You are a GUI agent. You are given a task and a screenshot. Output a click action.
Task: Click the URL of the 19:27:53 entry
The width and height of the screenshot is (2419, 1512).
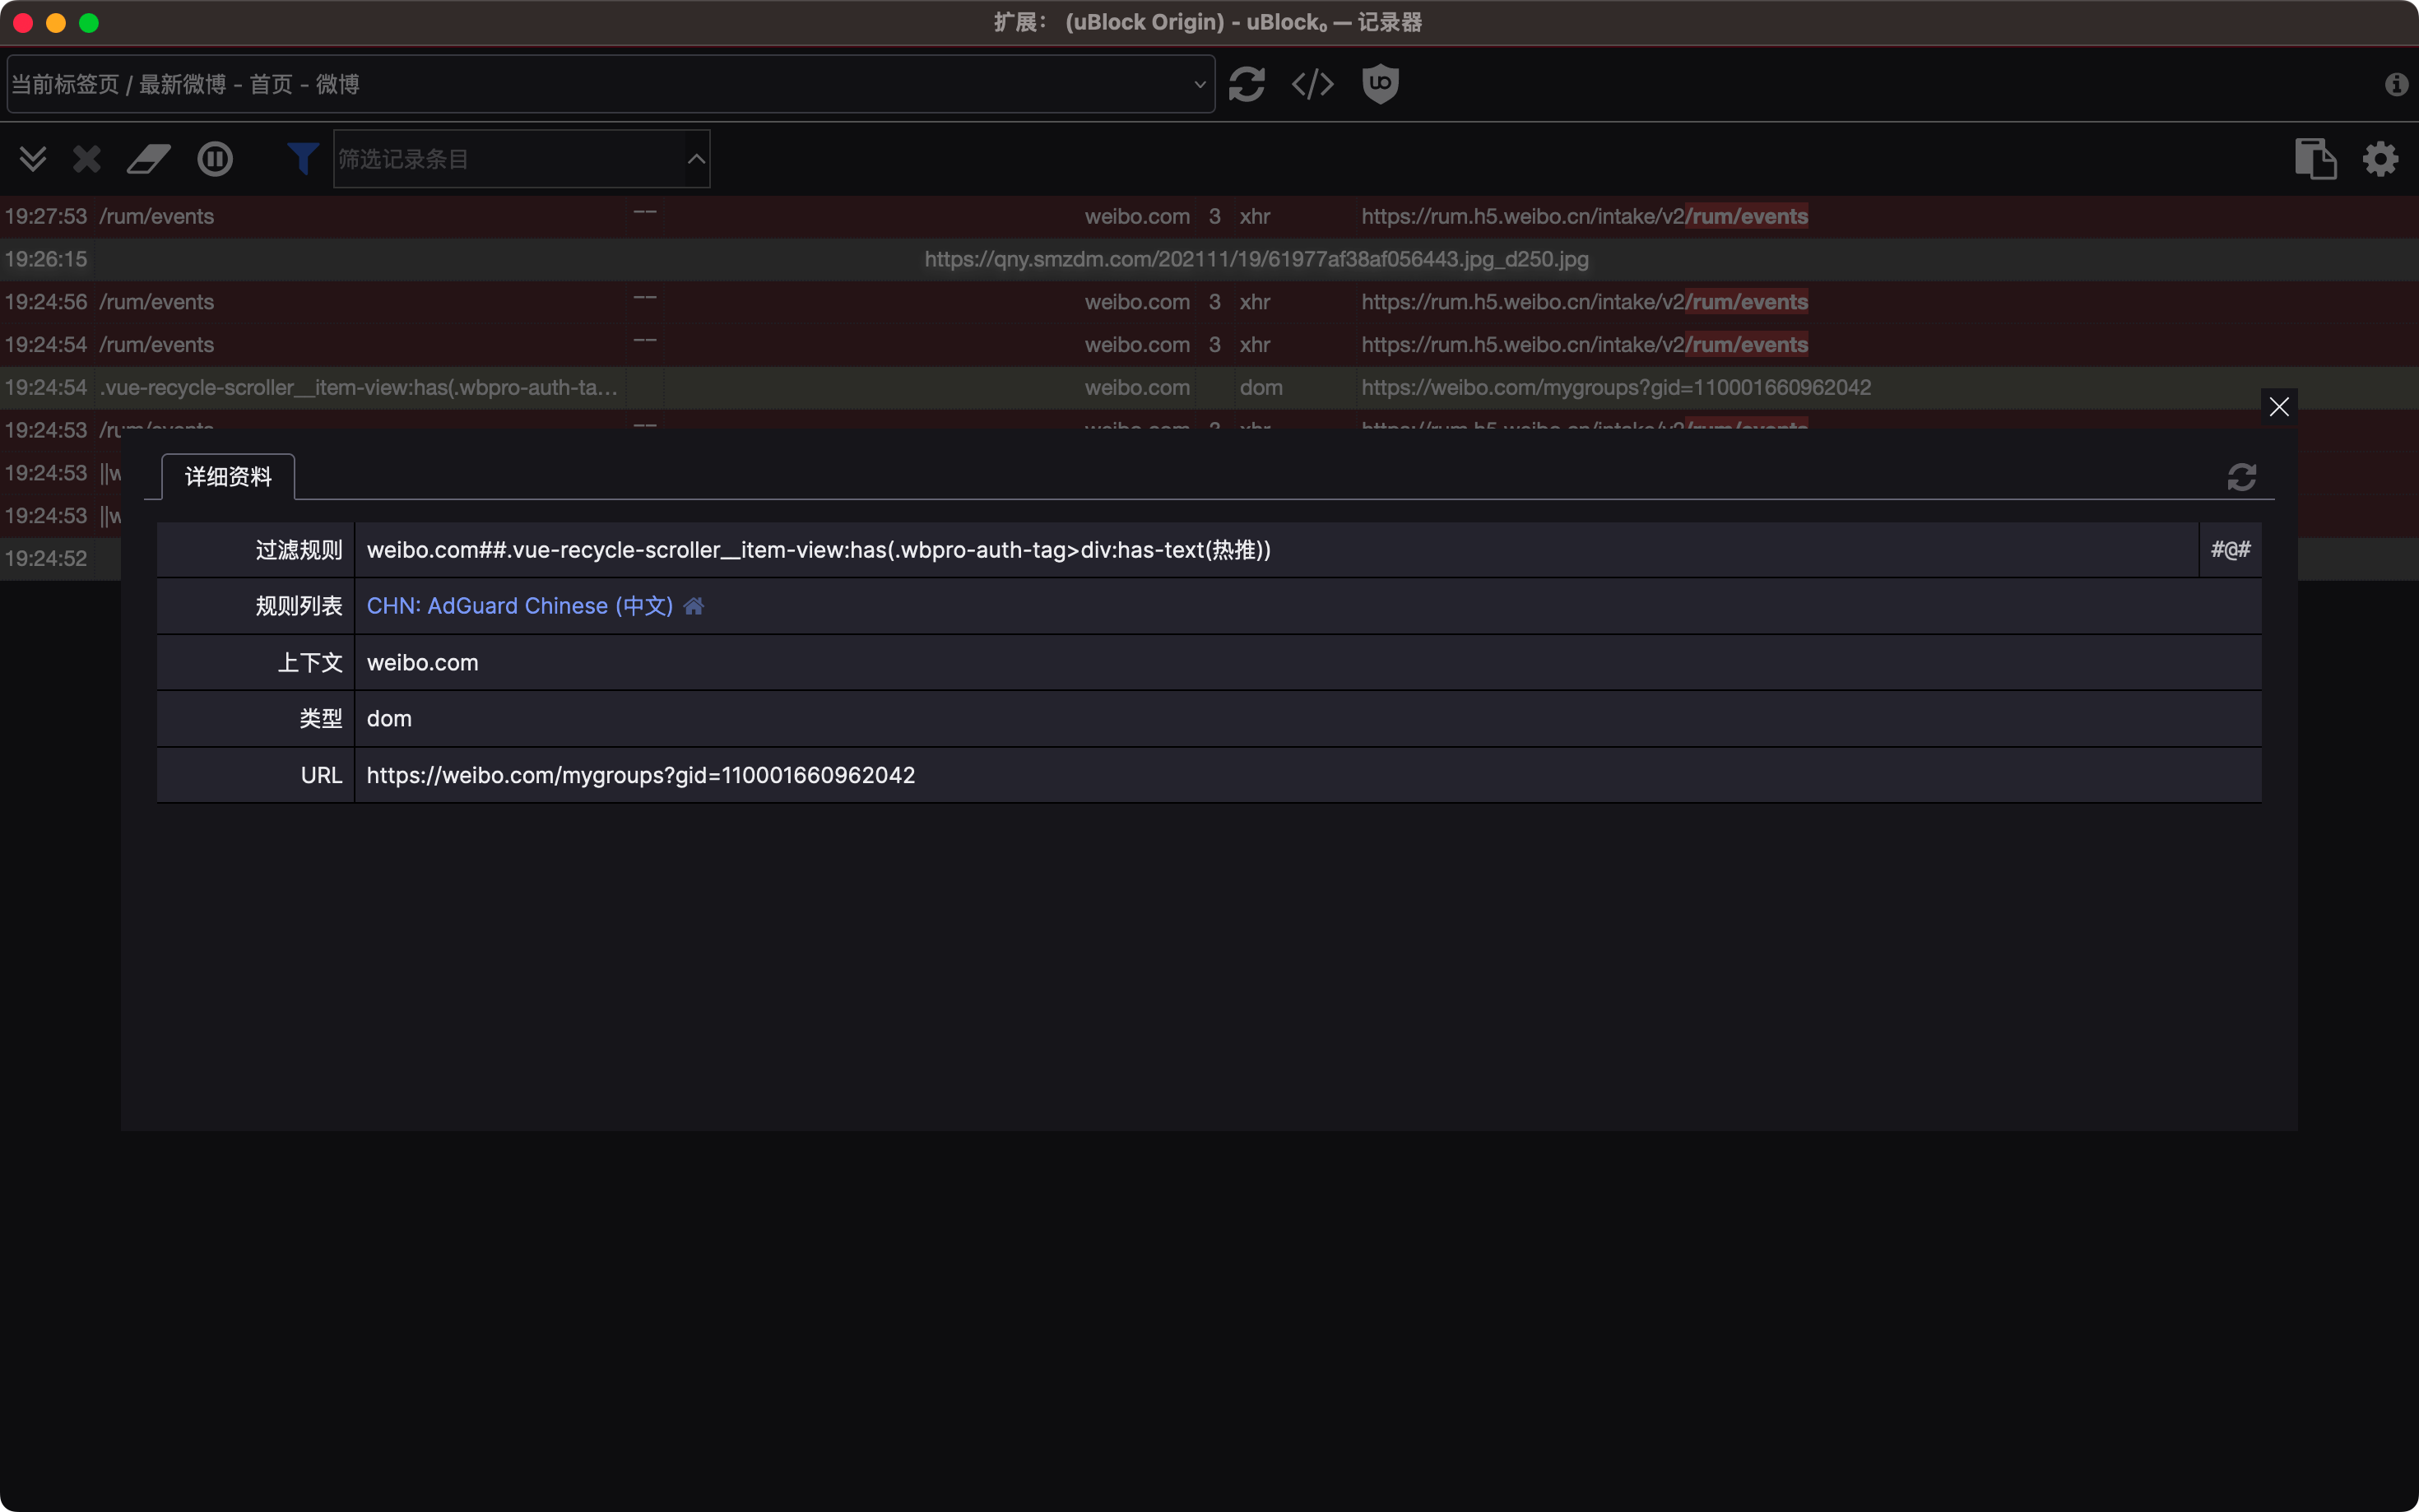click(1584, 216)
